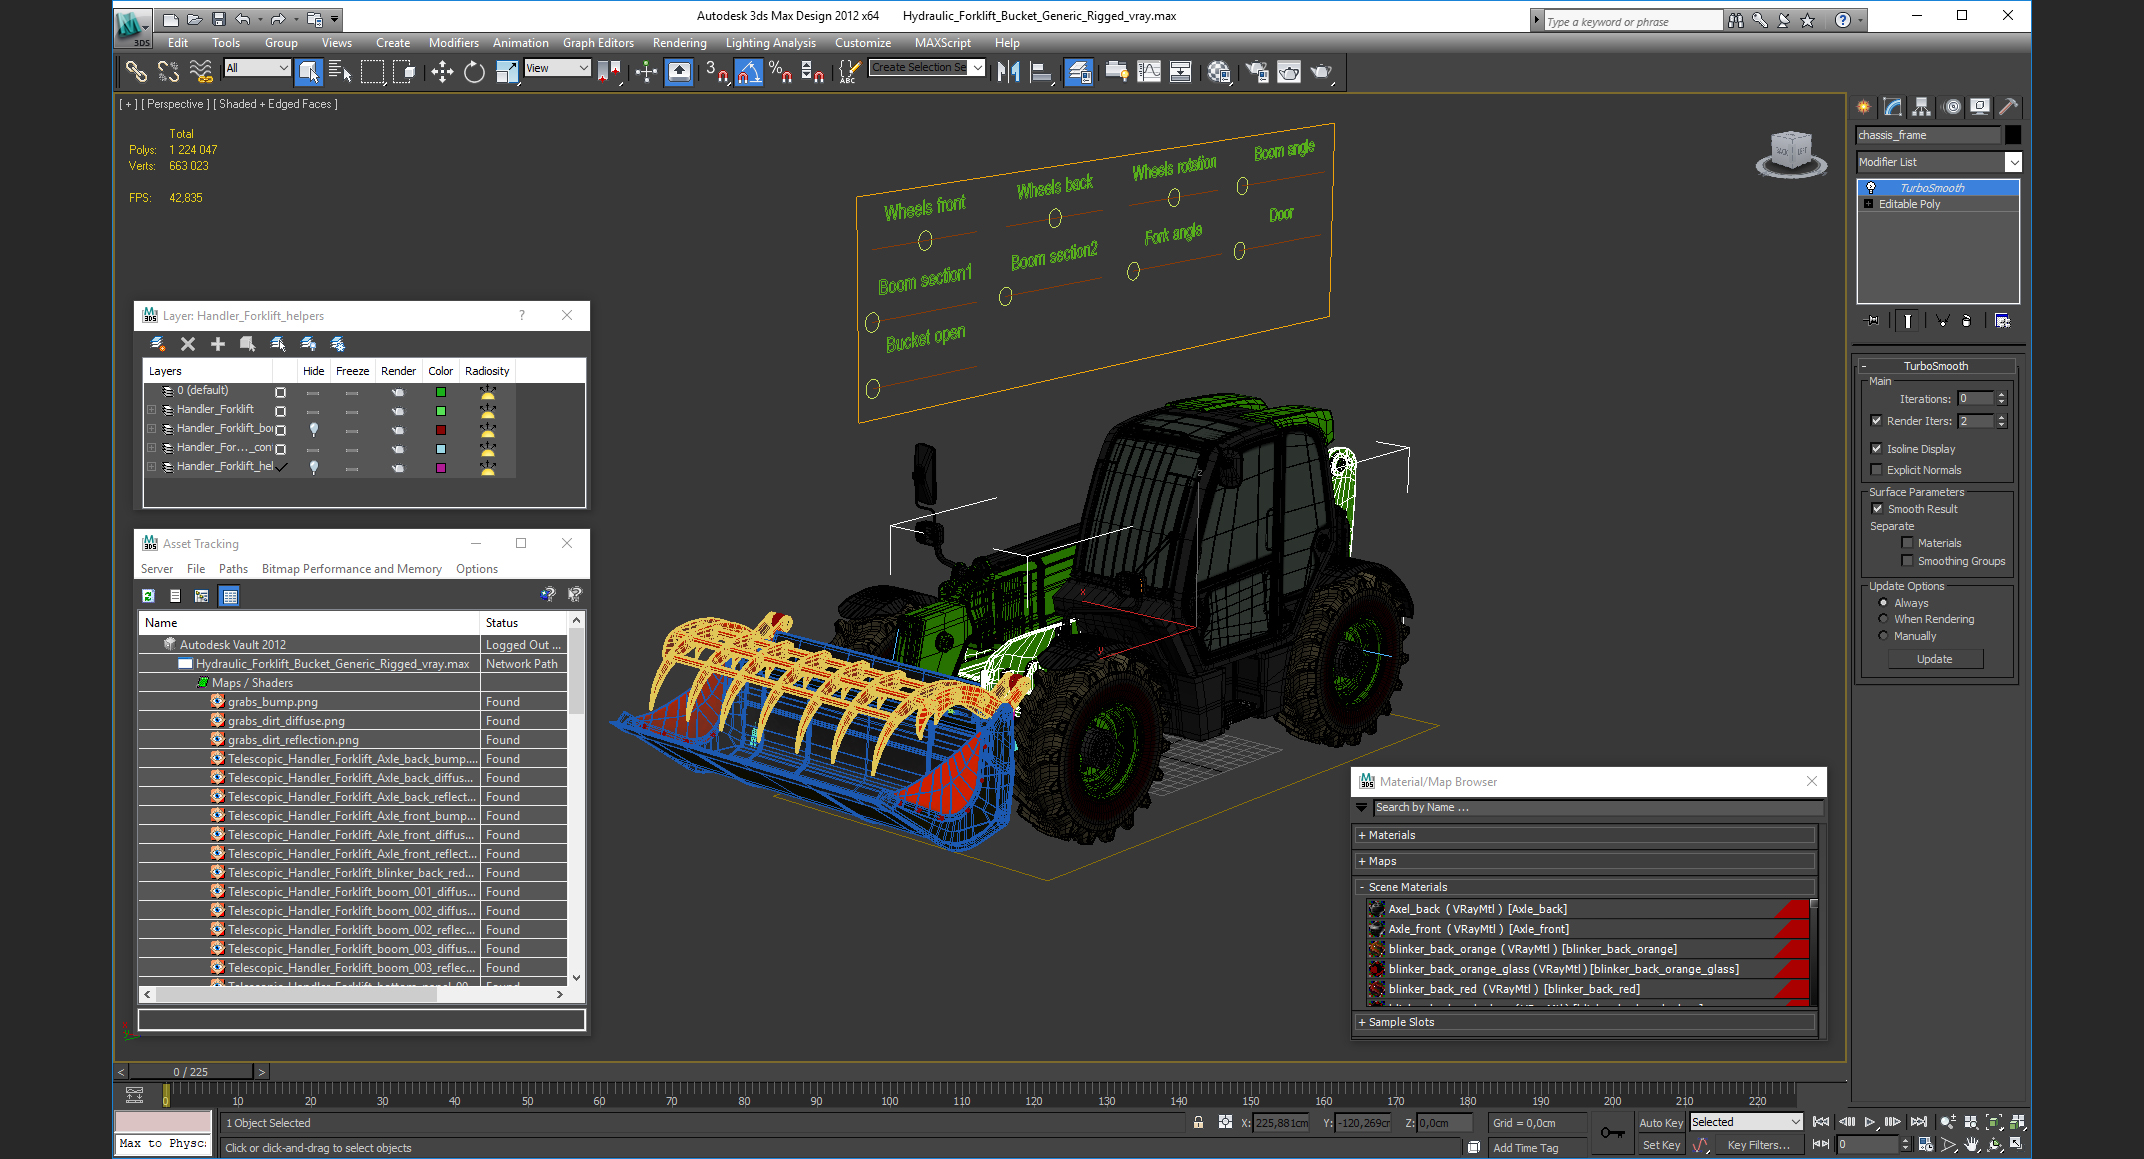Click the TurboSmooth Update button
The height and width of the screenshot is (1159, 2144).
tap(1934, 659)
